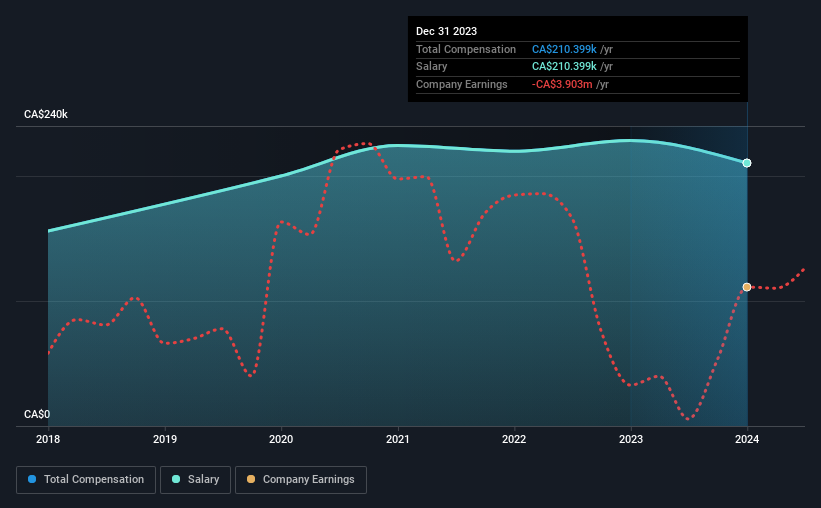Image resolution: width=821 pixels, height=508 pixels.
Task: Click the Company Earnings row label in tooltip
Action: tap(461, 84)
